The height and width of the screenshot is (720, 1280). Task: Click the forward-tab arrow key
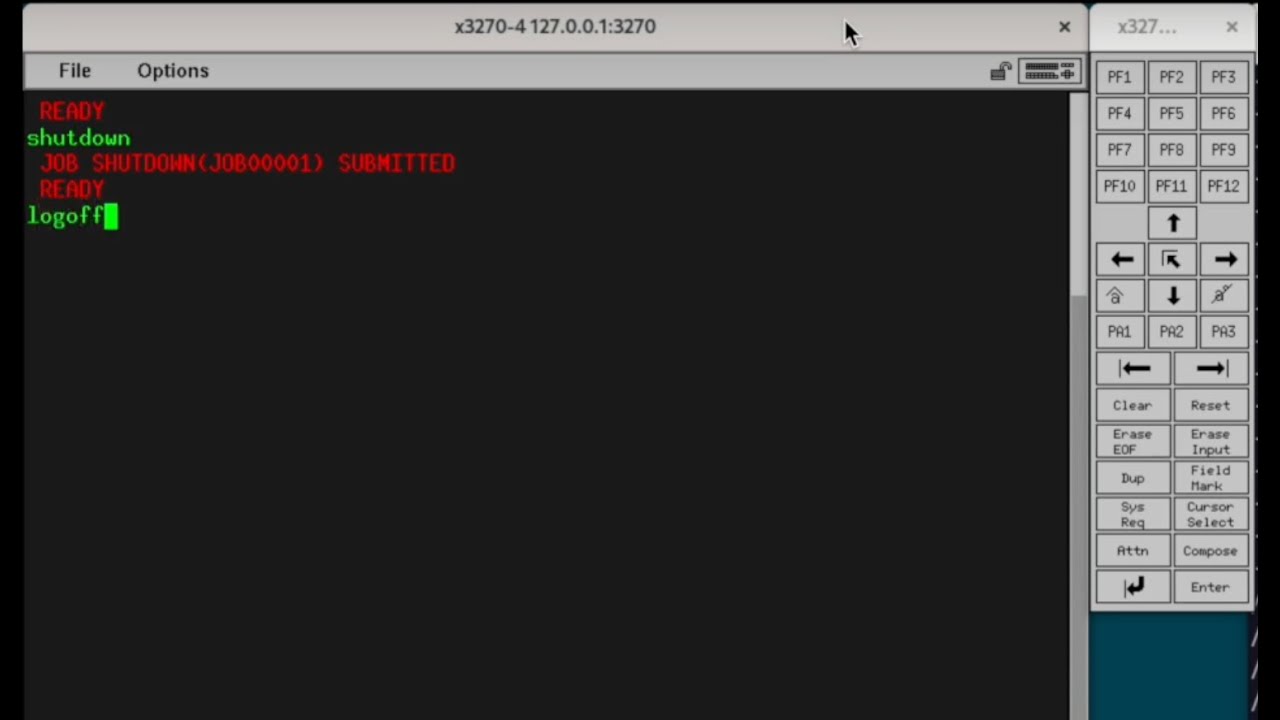click(1211, 369)
